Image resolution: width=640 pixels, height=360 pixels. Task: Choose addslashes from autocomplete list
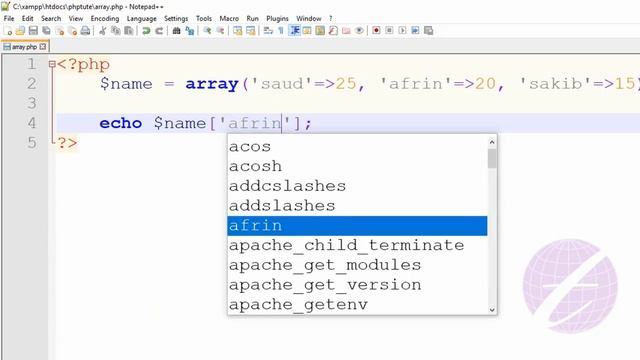click(357, 206)
